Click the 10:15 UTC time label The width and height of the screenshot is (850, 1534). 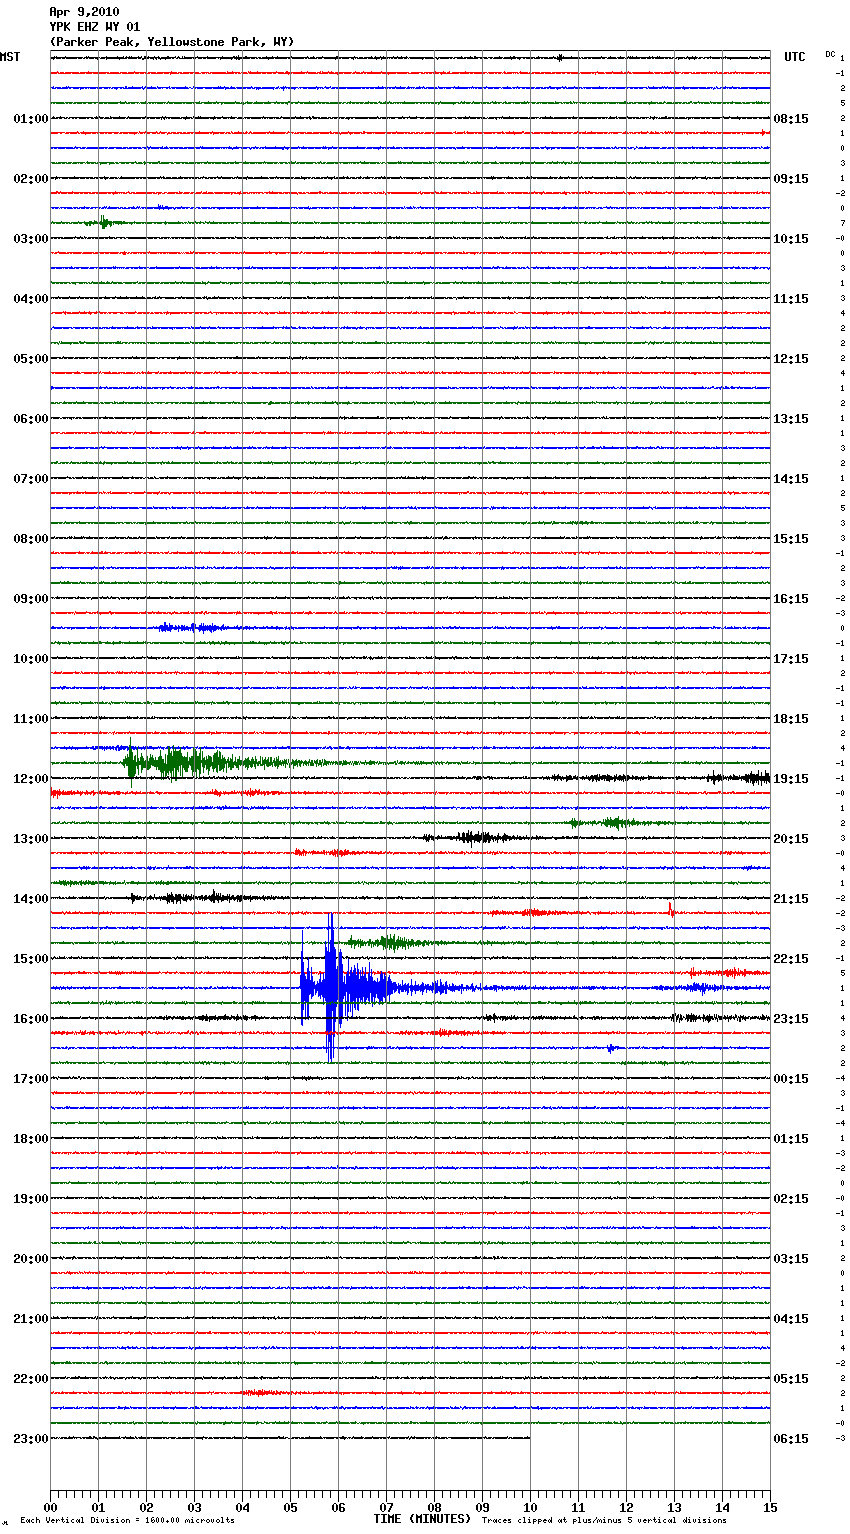pos(791,239)
